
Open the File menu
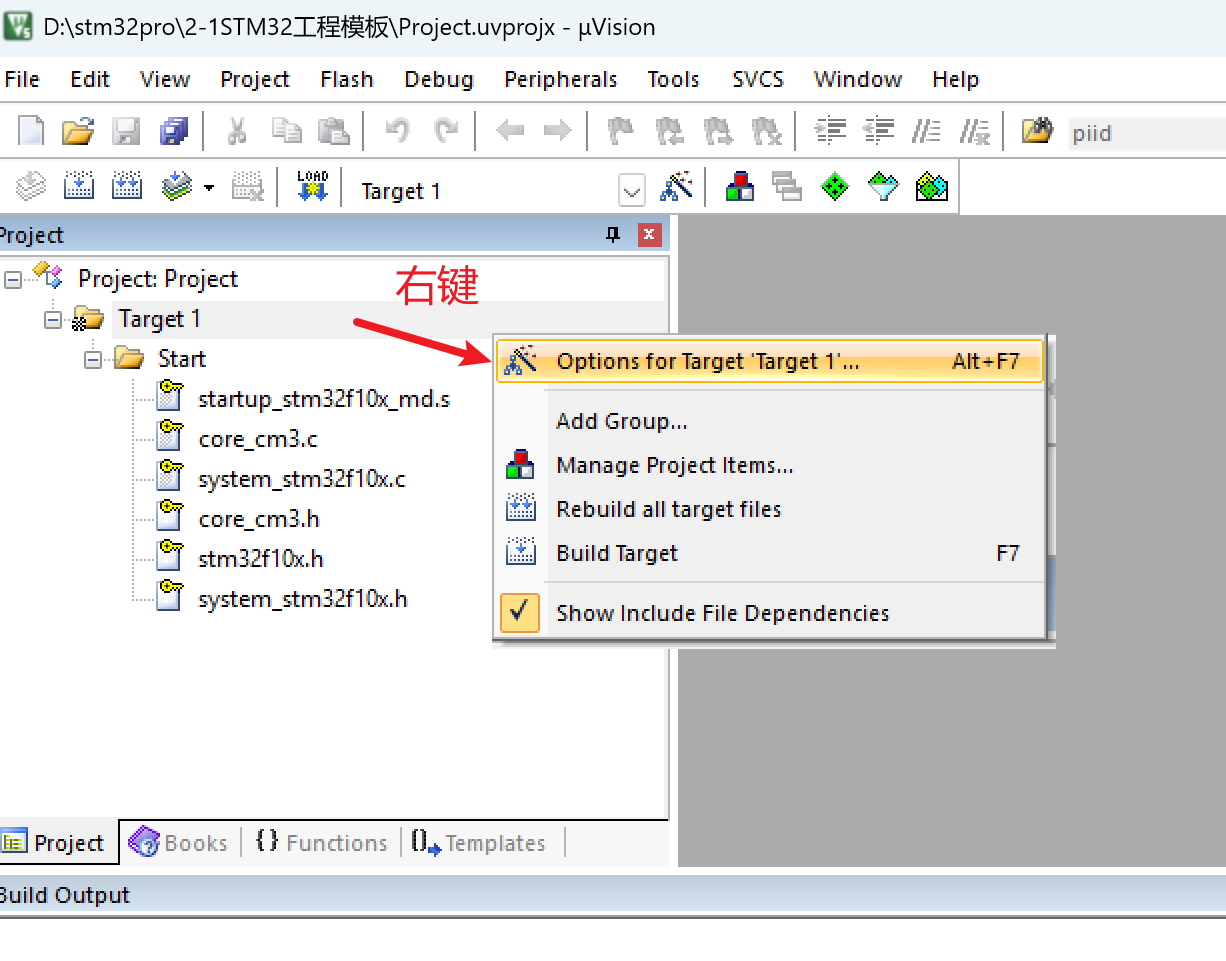click(22, 79)
